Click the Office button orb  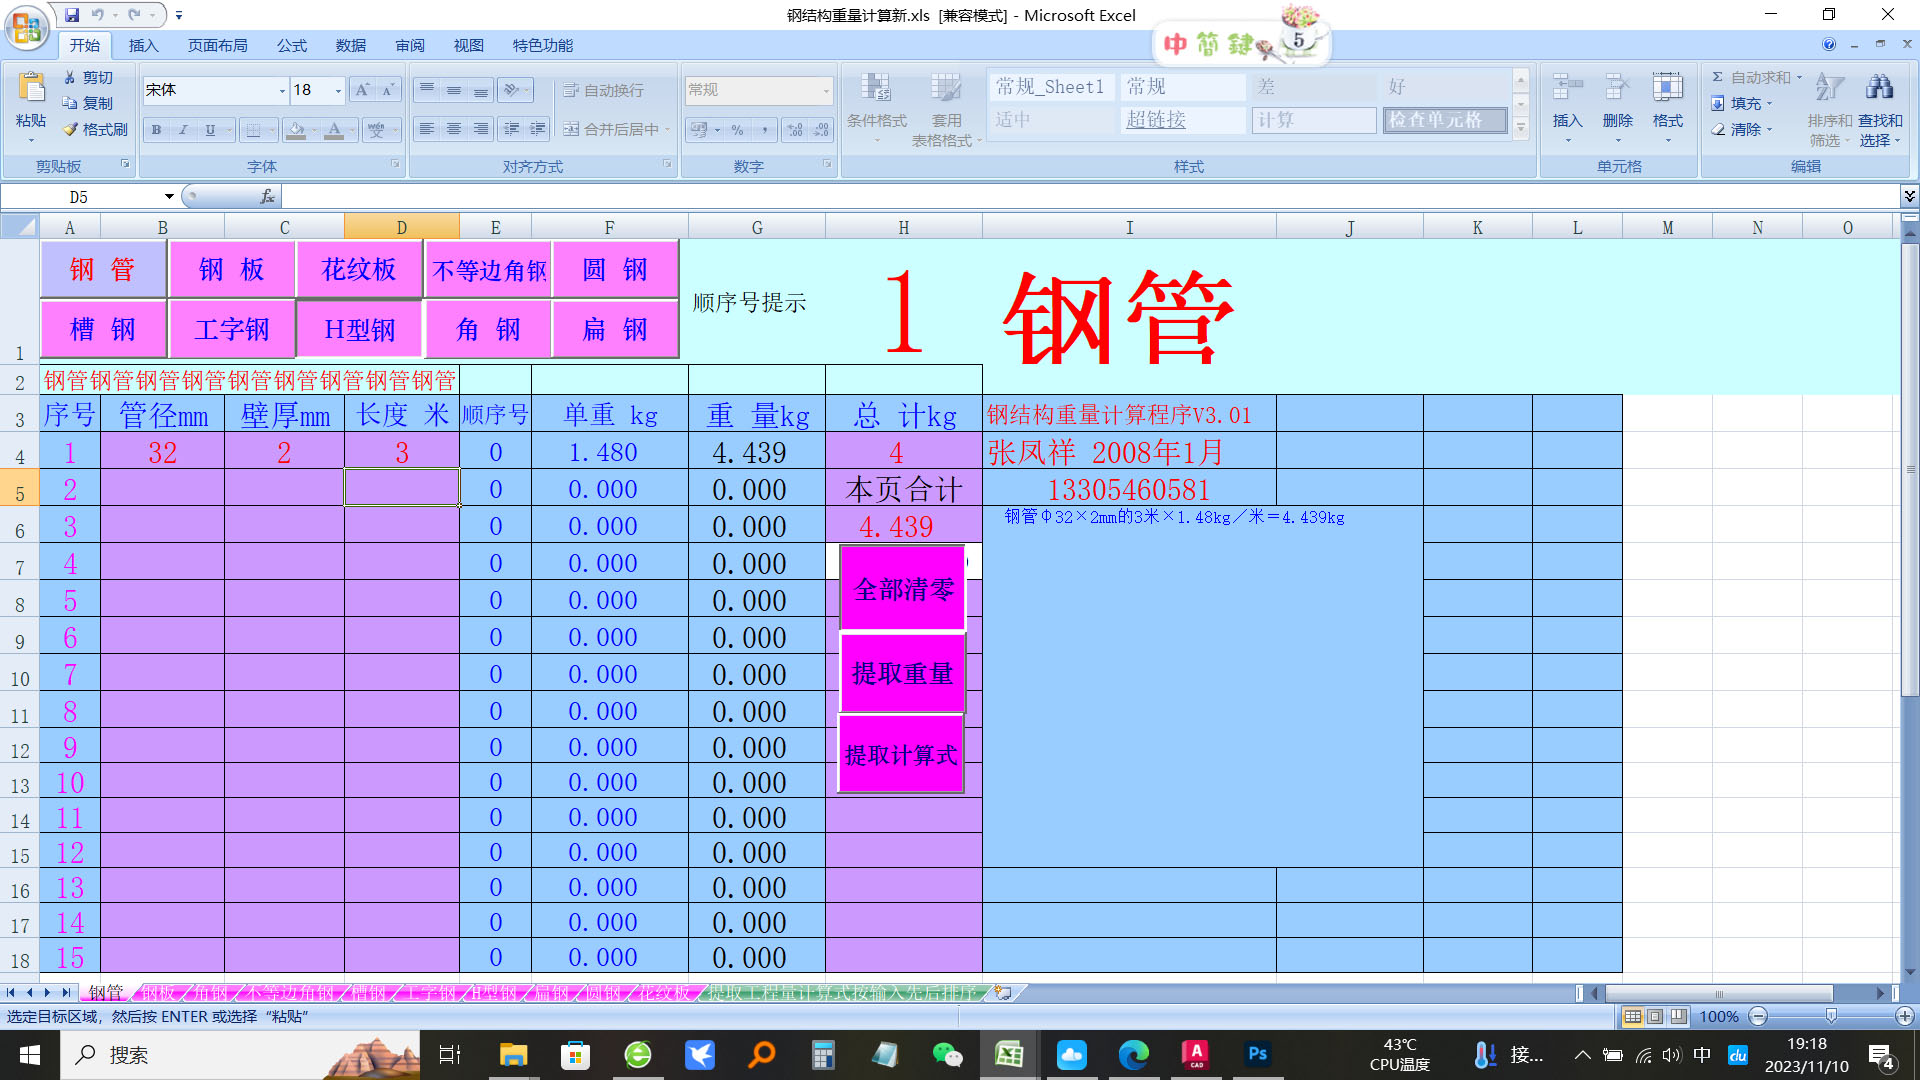pyautogui.click(x=27, y=27)
